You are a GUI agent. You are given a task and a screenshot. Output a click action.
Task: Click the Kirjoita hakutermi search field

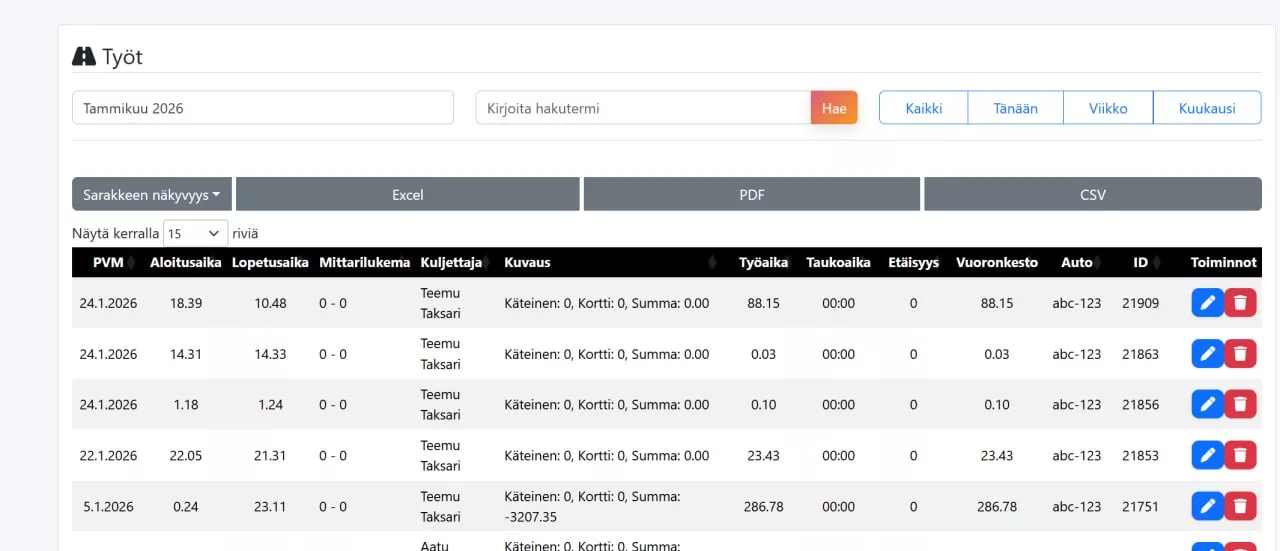coord(643,108)
